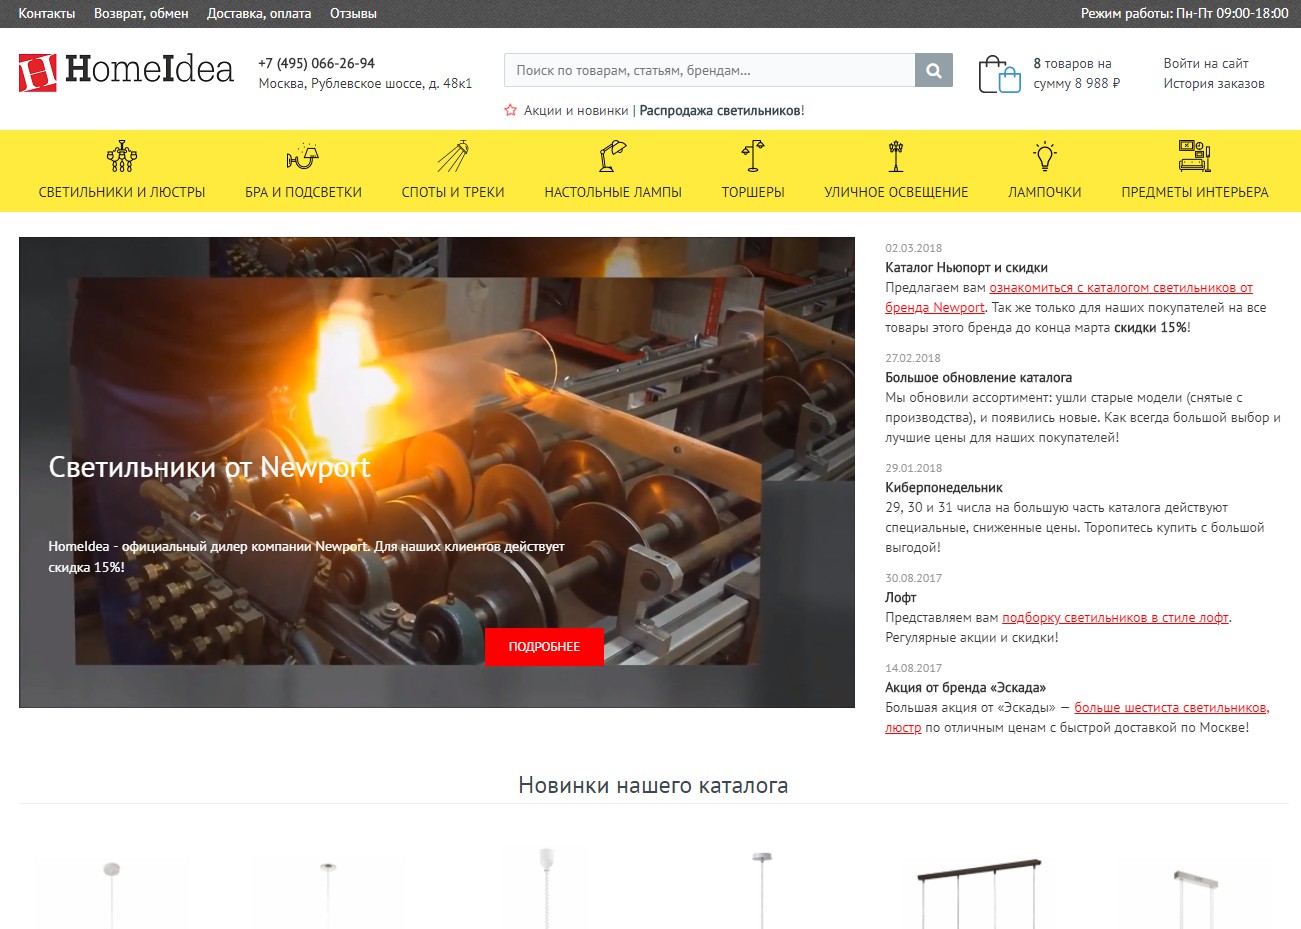
Task: Click the wall sconce icon for Бра
Action: click(303, 156)
